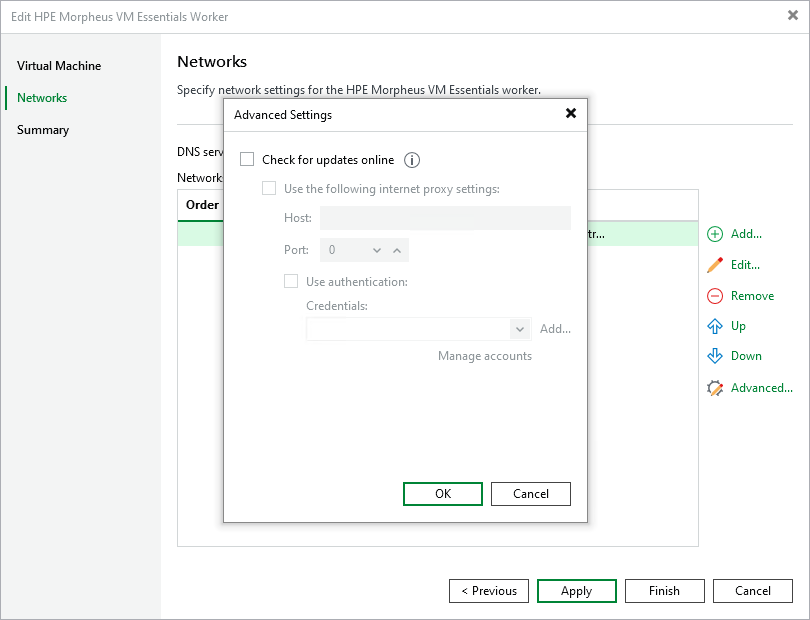Image resolution: width=810 pixels, height=620 pixels.
Task: Go to the Summary step
Action: click(42, 129)
